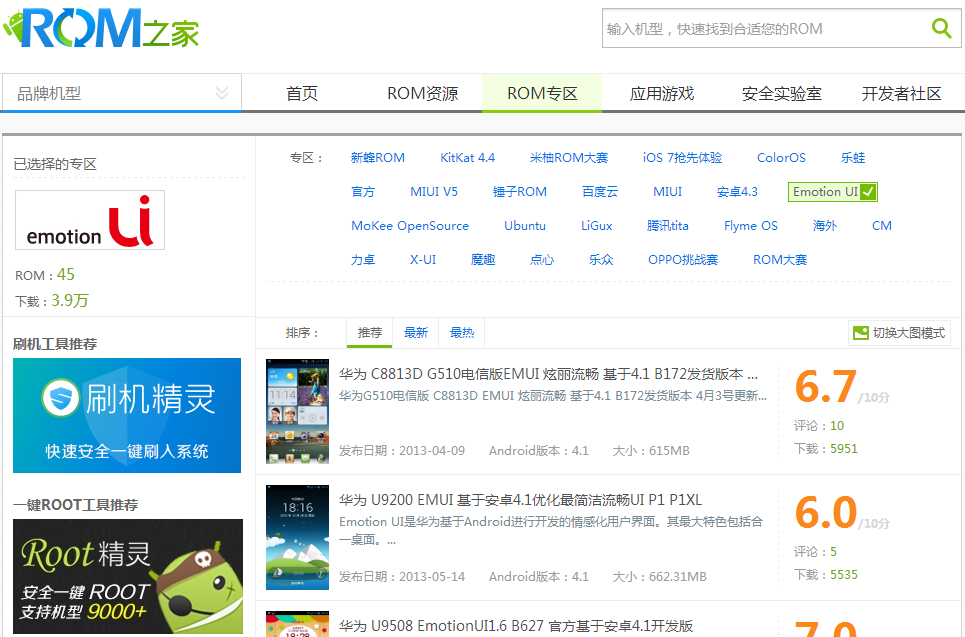Image resolution: width=965 pixels, height=637 pixels.
Task: Expand the 品牌机型 dropdown
Action: 122,93
